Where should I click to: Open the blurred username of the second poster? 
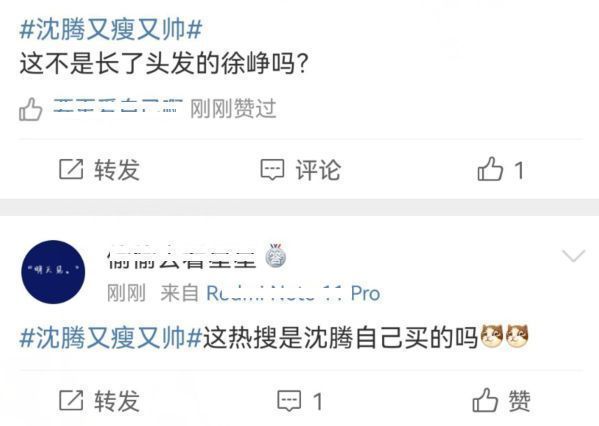(x=182, y=255)
